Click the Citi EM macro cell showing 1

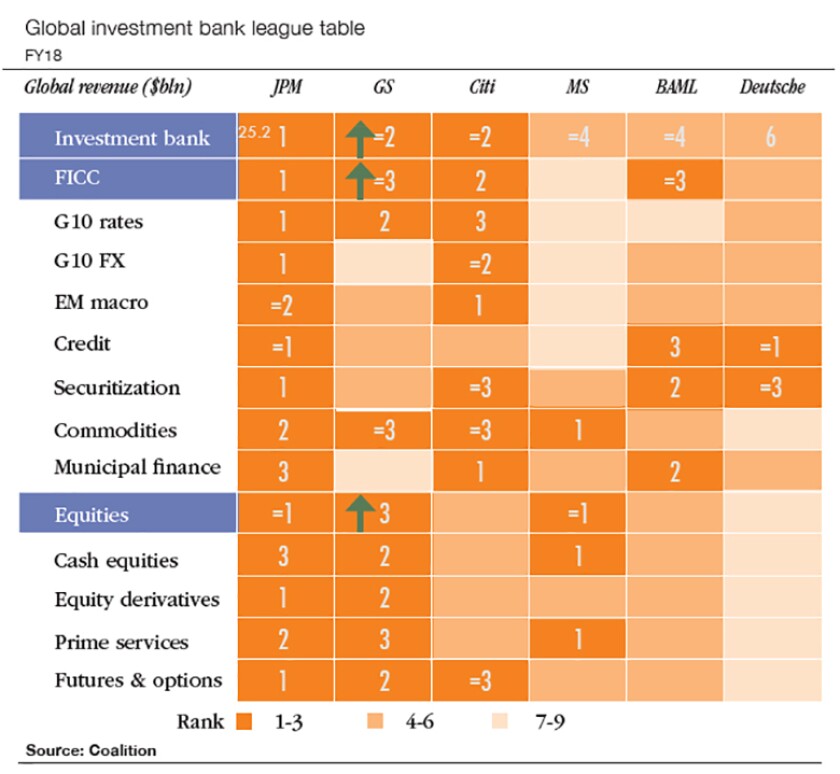pos(480,304)
